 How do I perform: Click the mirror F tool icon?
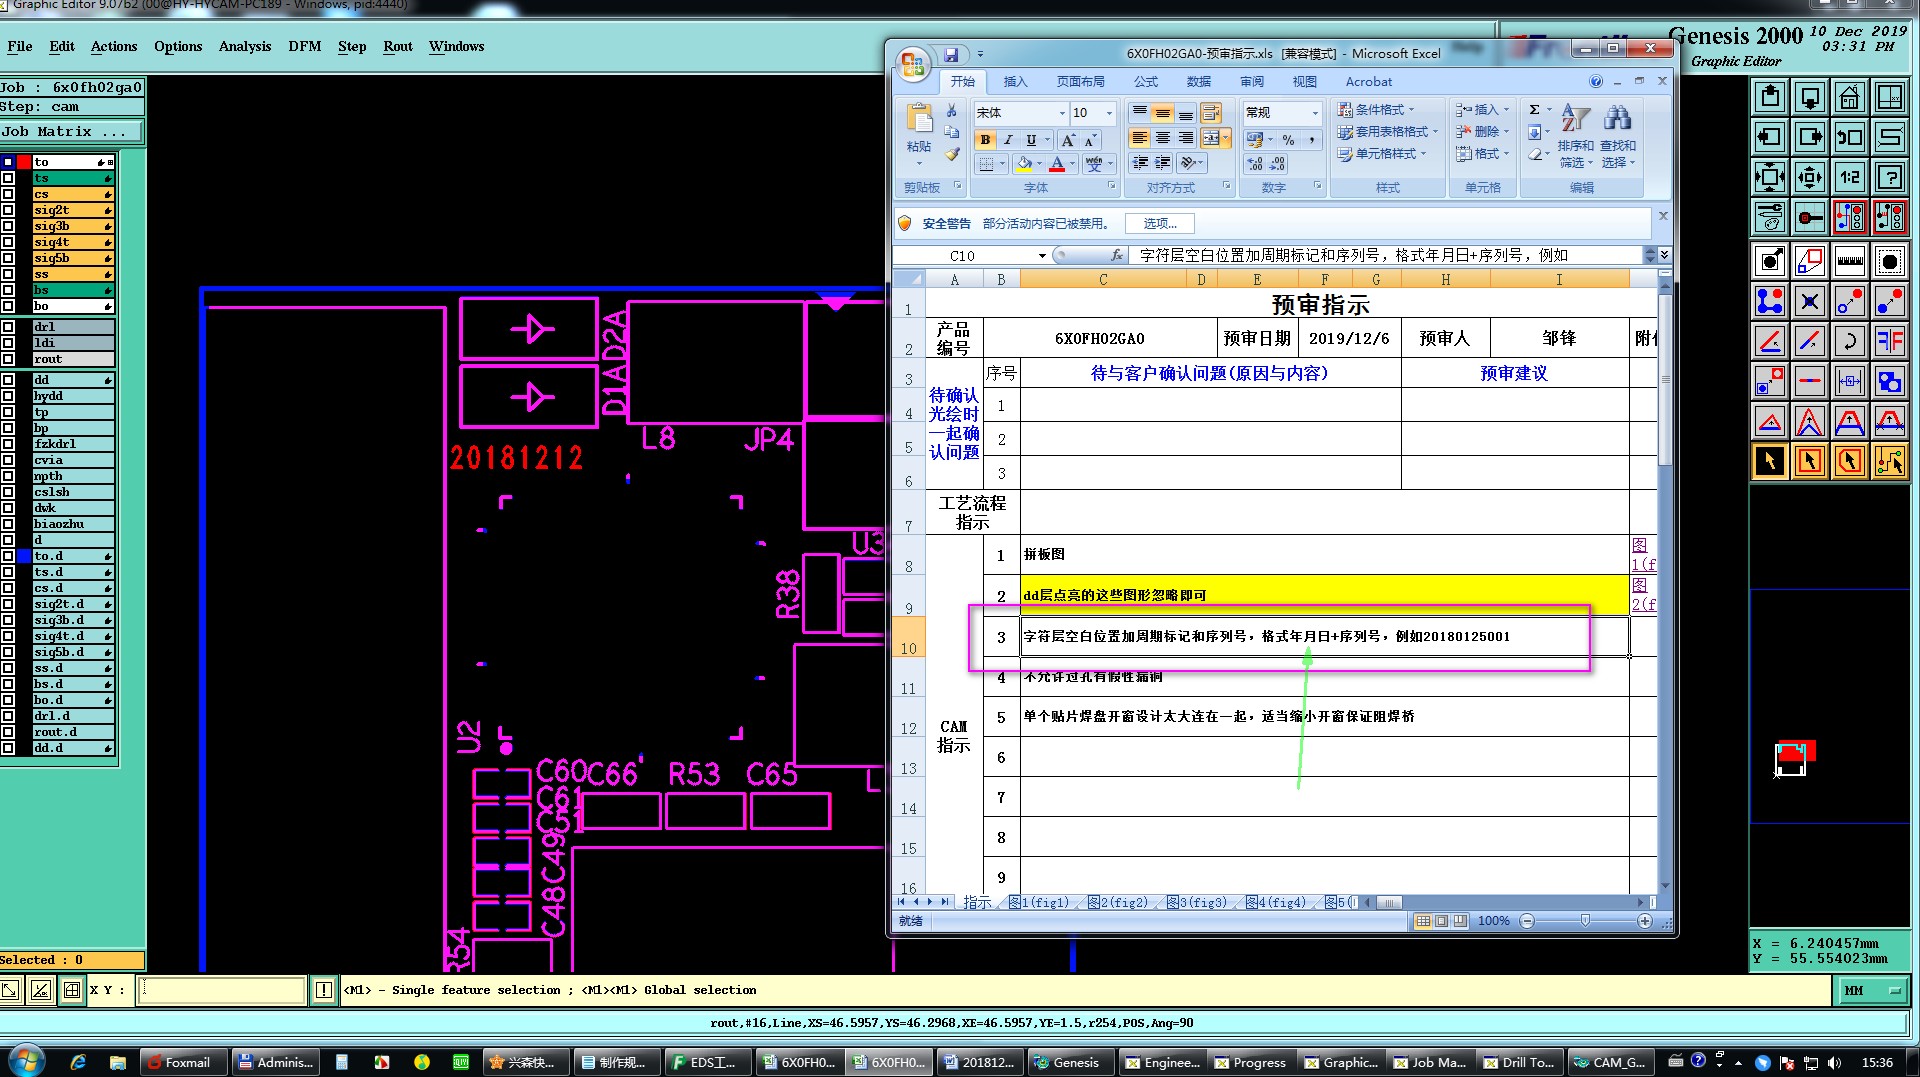click(1889, 341)
